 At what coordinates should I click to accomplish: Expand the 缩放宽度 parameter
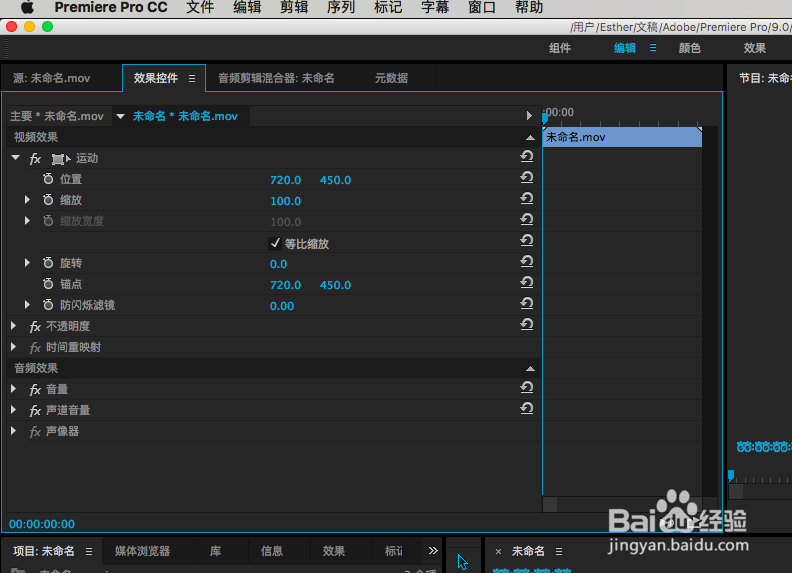point(27,221)
